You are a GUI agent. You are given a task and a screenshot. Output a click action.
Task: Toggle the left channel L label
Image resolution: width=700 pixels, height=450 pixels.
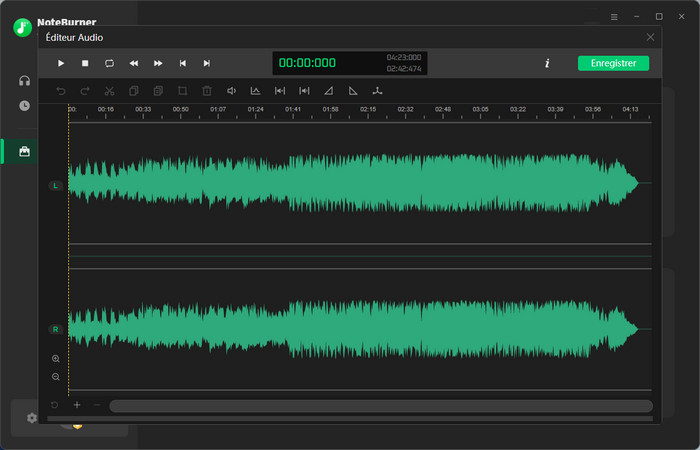click(55, 186)
